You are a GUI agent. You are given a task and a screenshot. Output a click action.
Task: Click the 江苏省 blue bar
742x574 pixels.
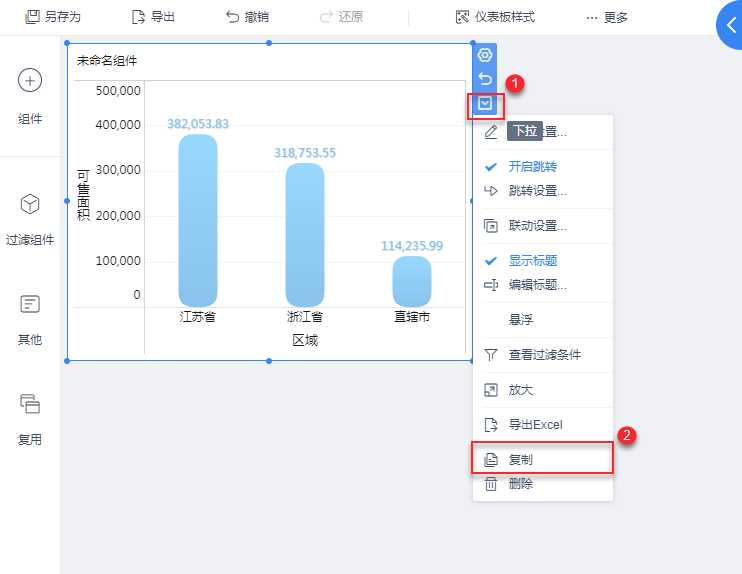(198, 220)
